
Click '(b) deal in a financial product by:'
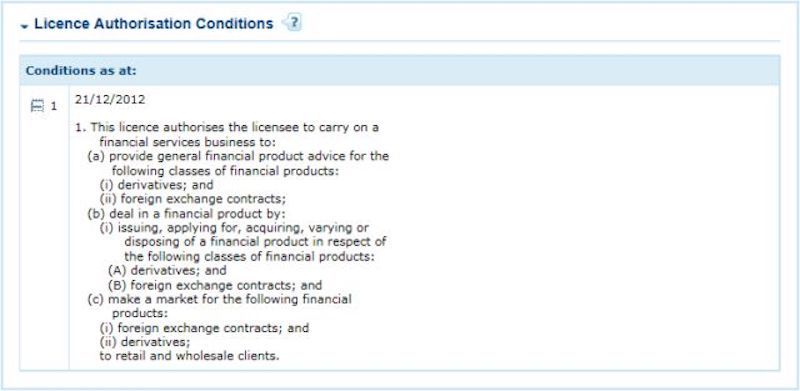(186, 213)
